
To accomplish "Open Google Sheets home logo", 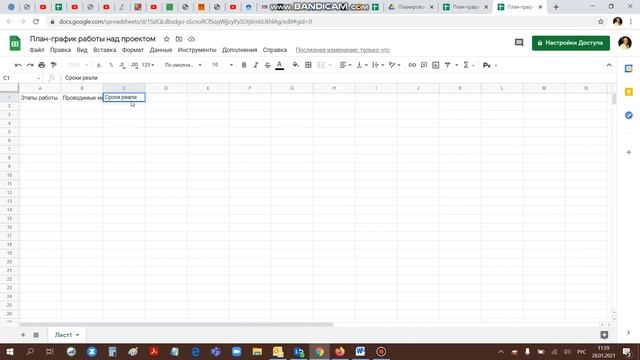I will pos(15,43).
